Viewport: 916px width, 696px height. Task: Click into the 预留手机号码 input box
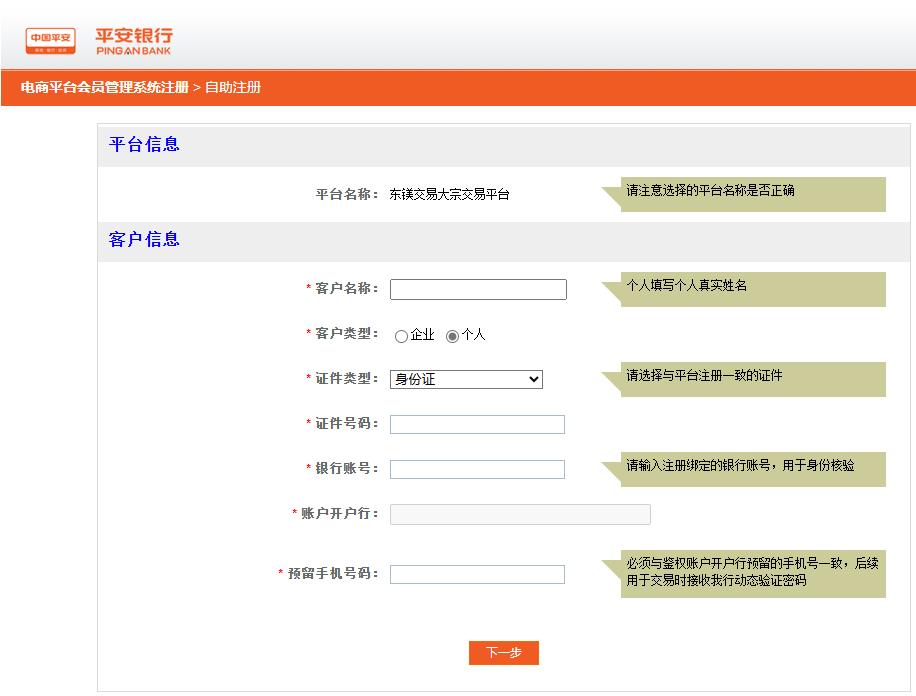coord(477,574)
